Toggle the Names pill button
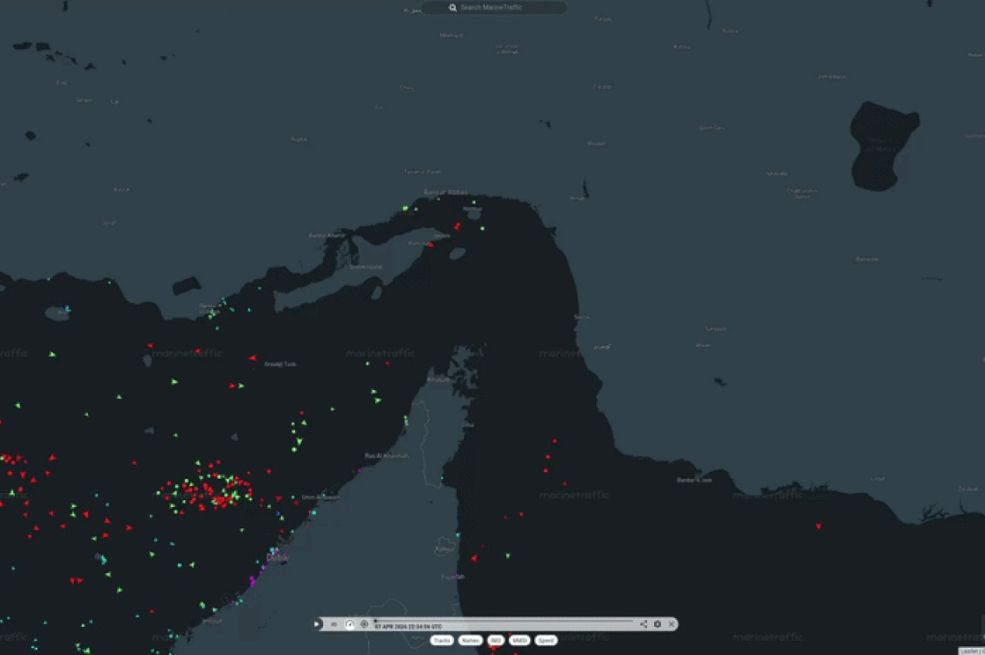985x655 pixels. (x=470, y=640)
